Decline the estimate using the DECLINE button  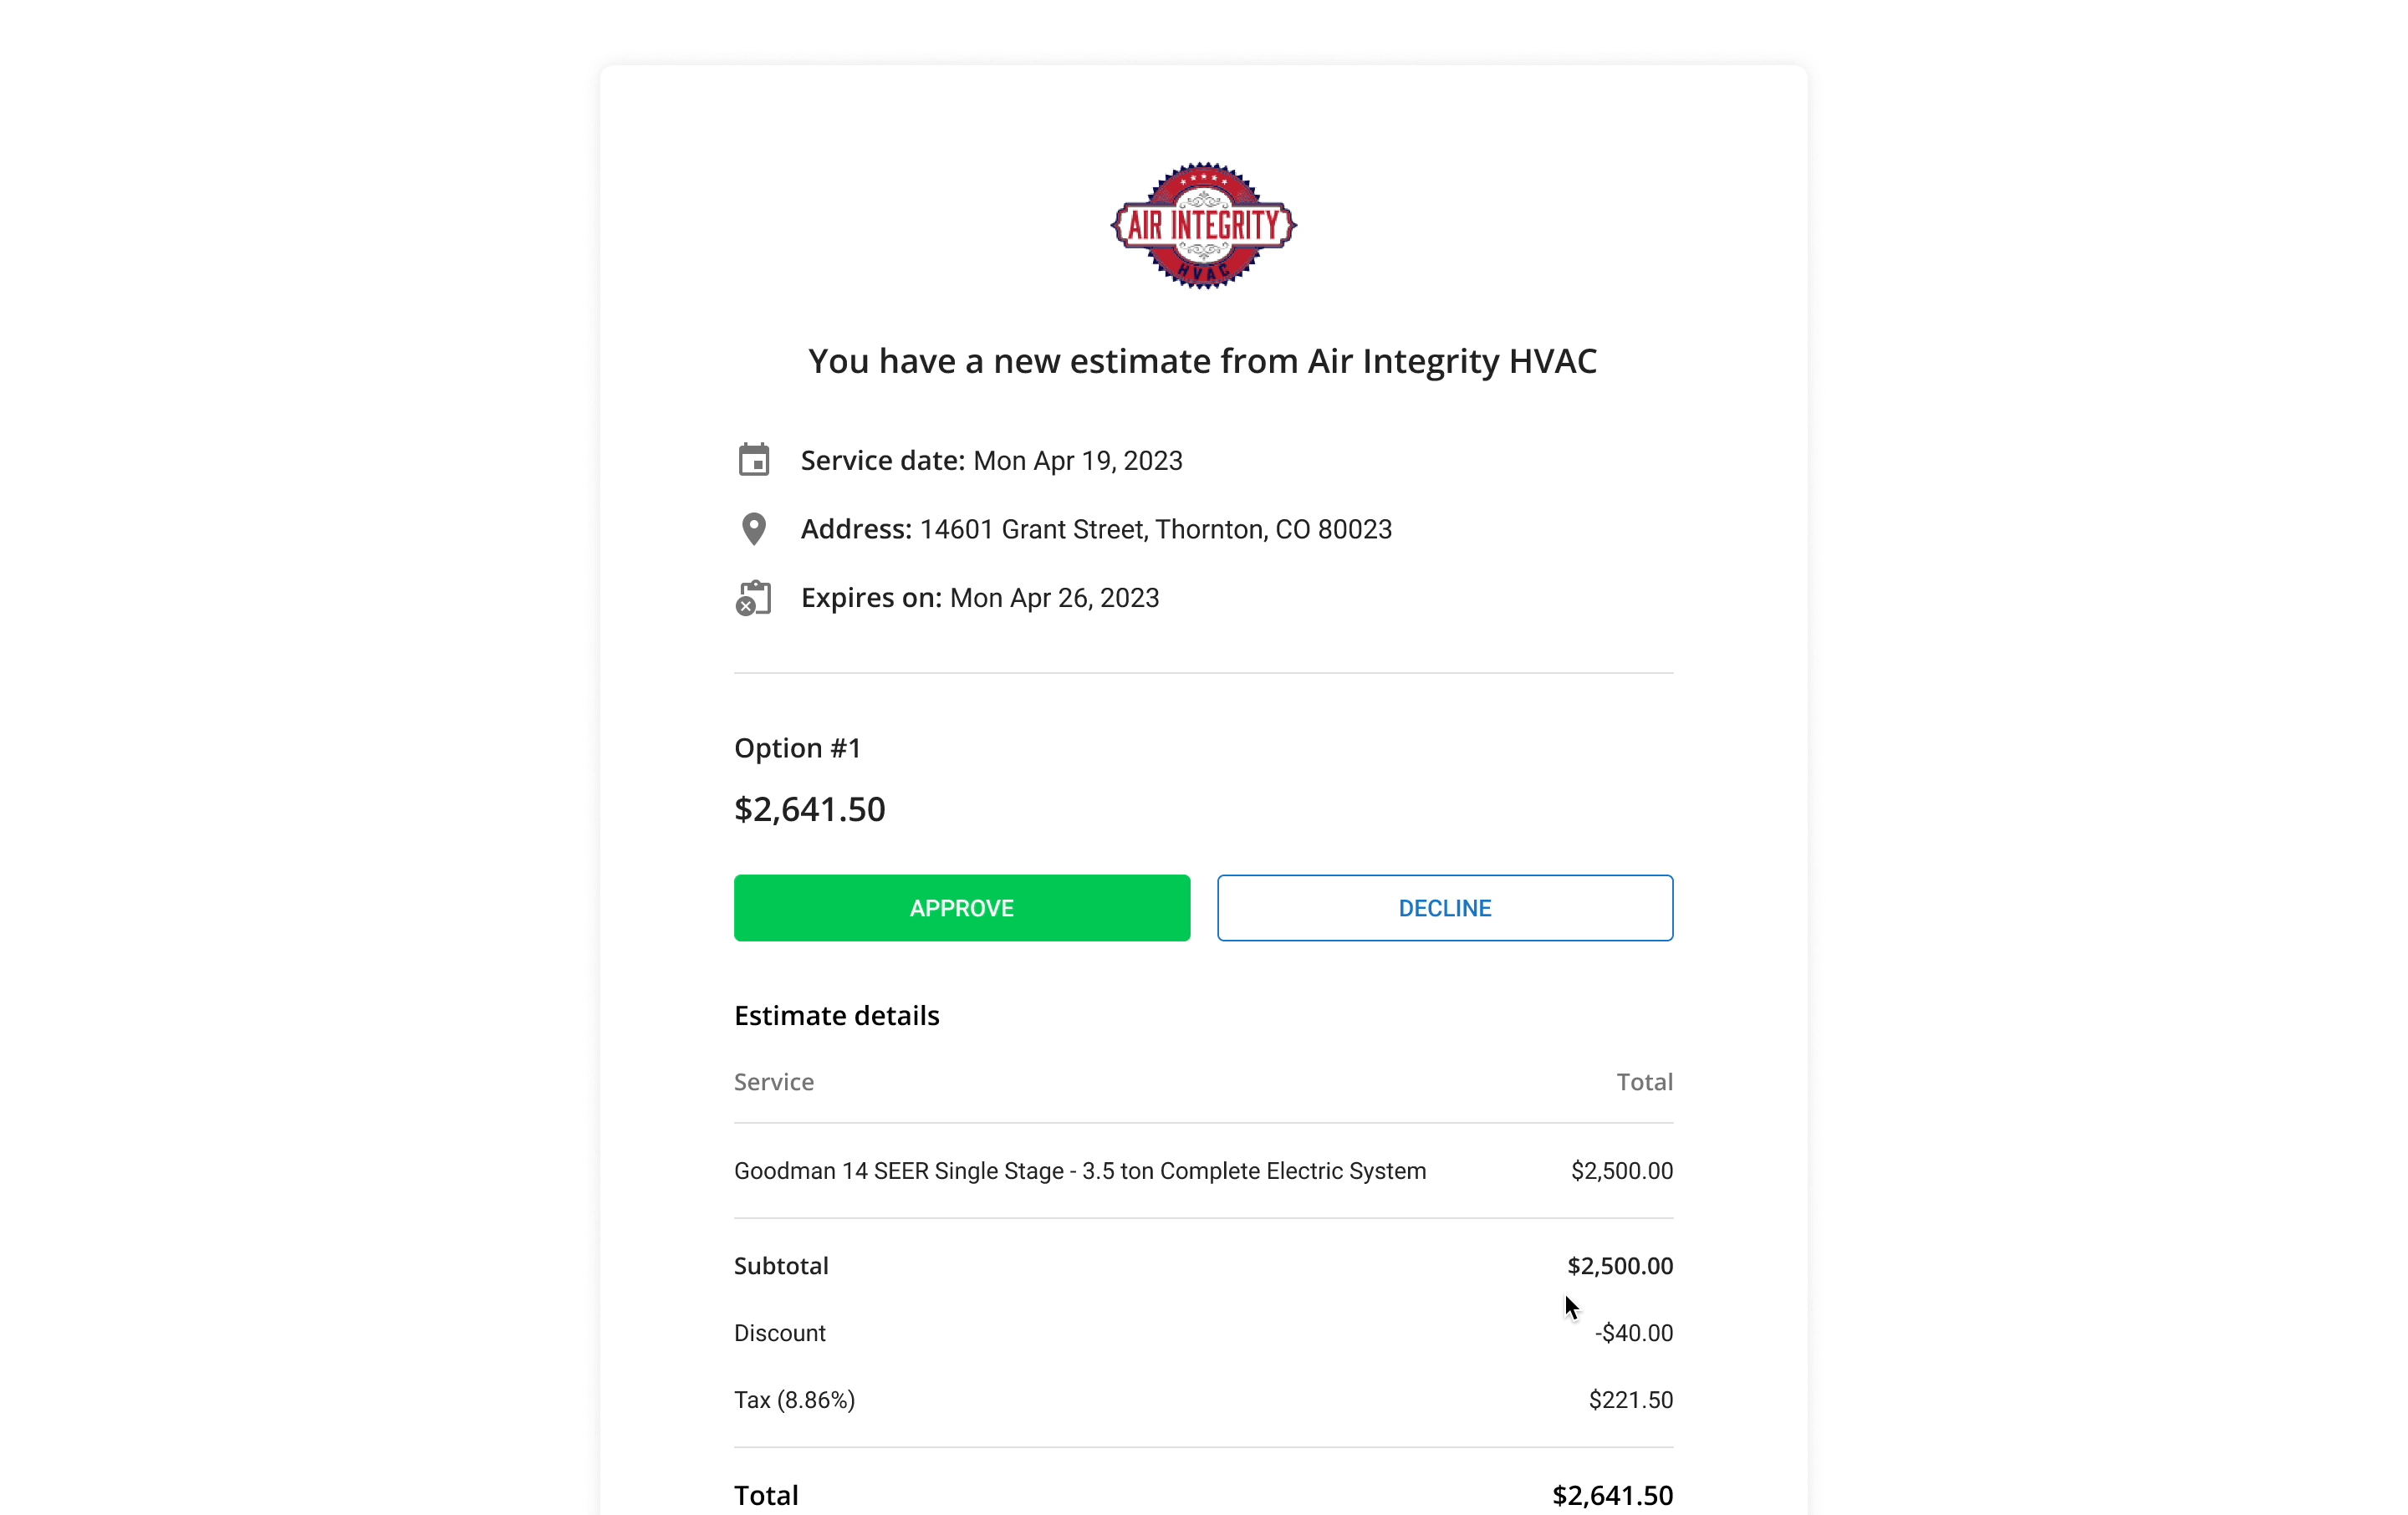pos(1444,908)
